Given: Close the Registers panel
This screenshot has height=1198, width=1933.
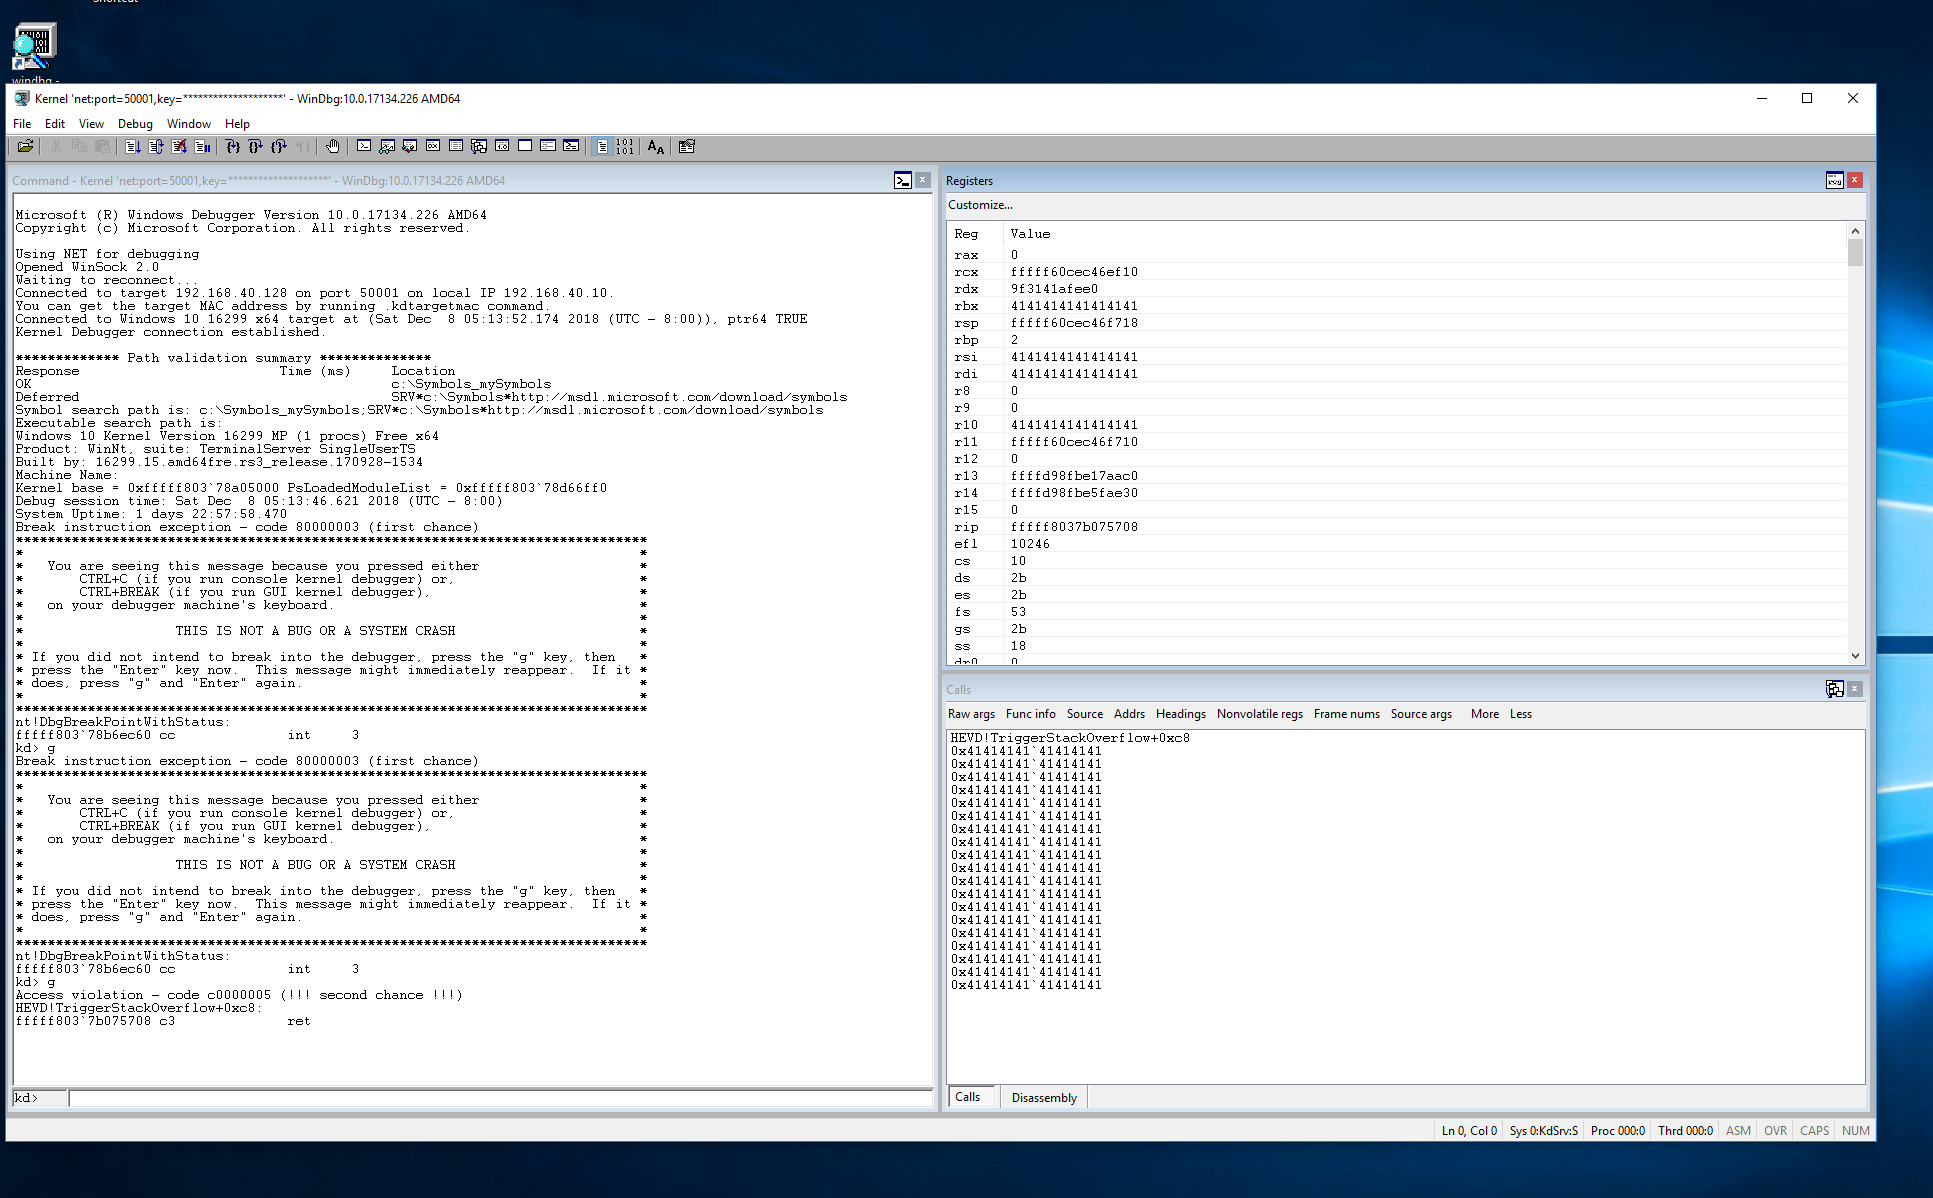Looking at the screenshot, I should coord(1855,181).
